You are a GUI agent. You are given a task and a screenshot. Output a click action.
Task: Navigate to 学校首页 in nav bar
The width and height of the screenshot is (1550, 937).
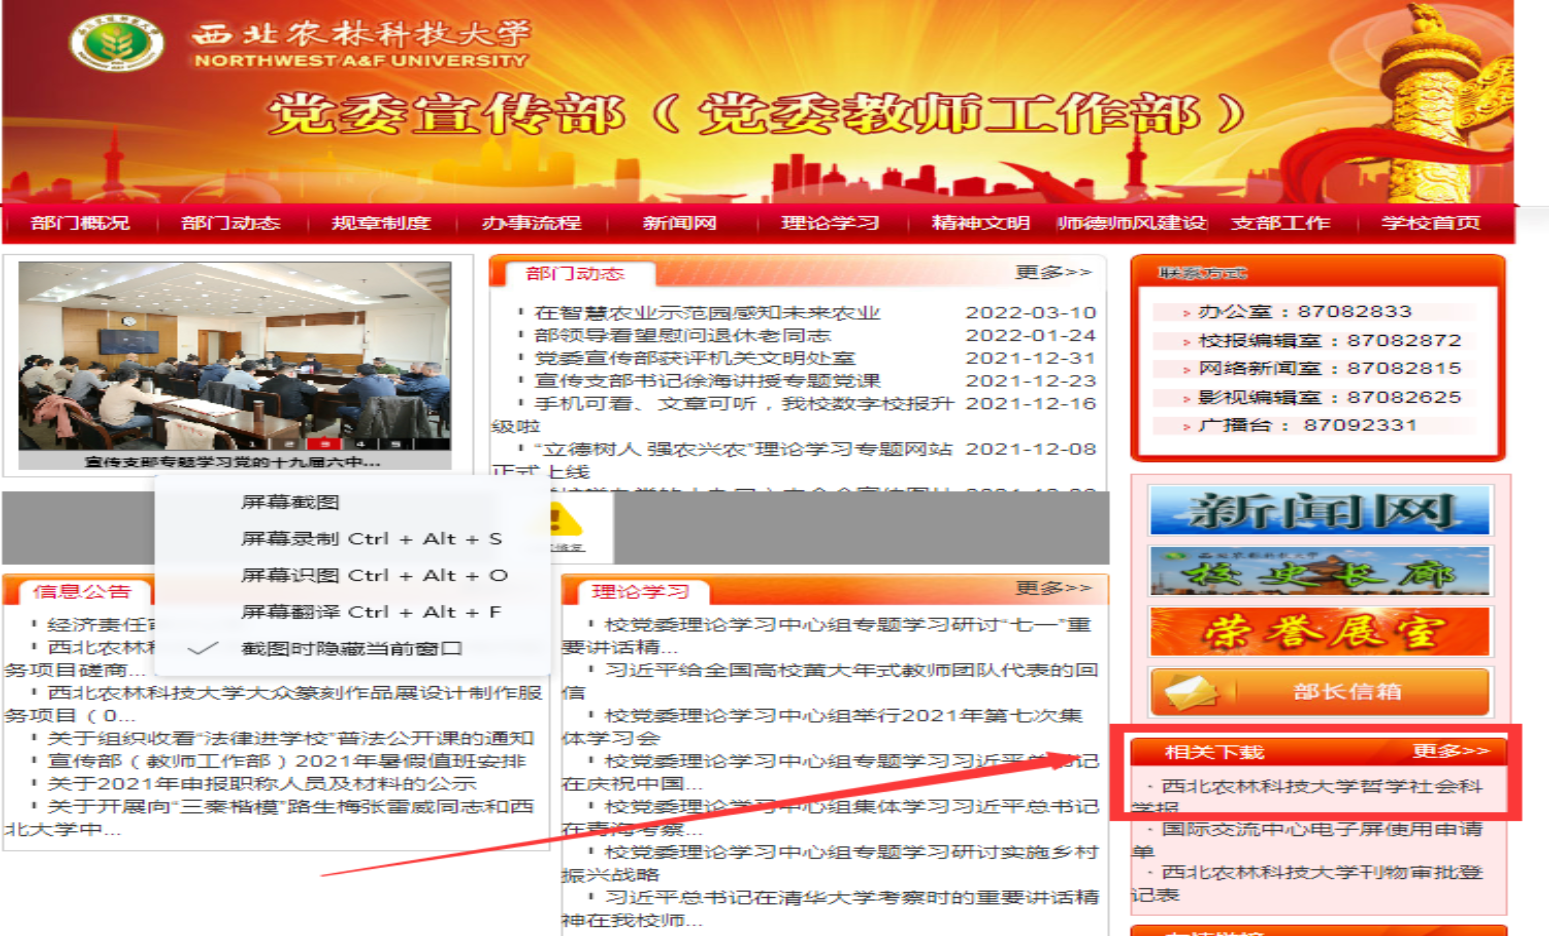click(x=1430, y=223)
